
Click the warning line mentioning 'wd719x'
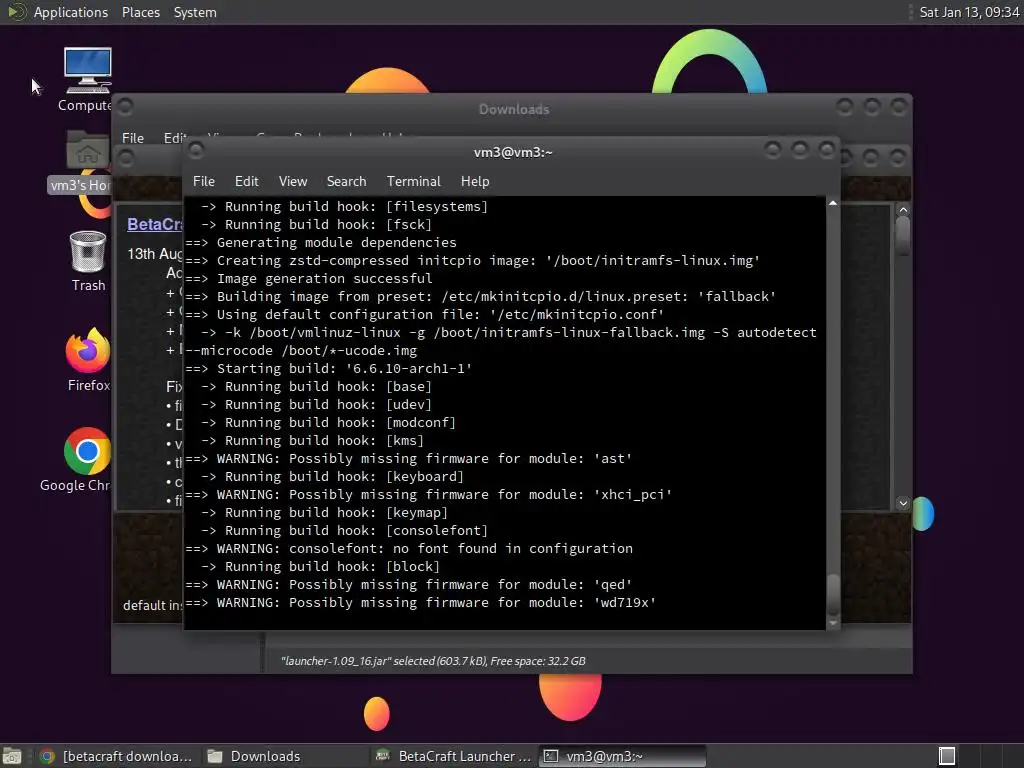[421, 603]
